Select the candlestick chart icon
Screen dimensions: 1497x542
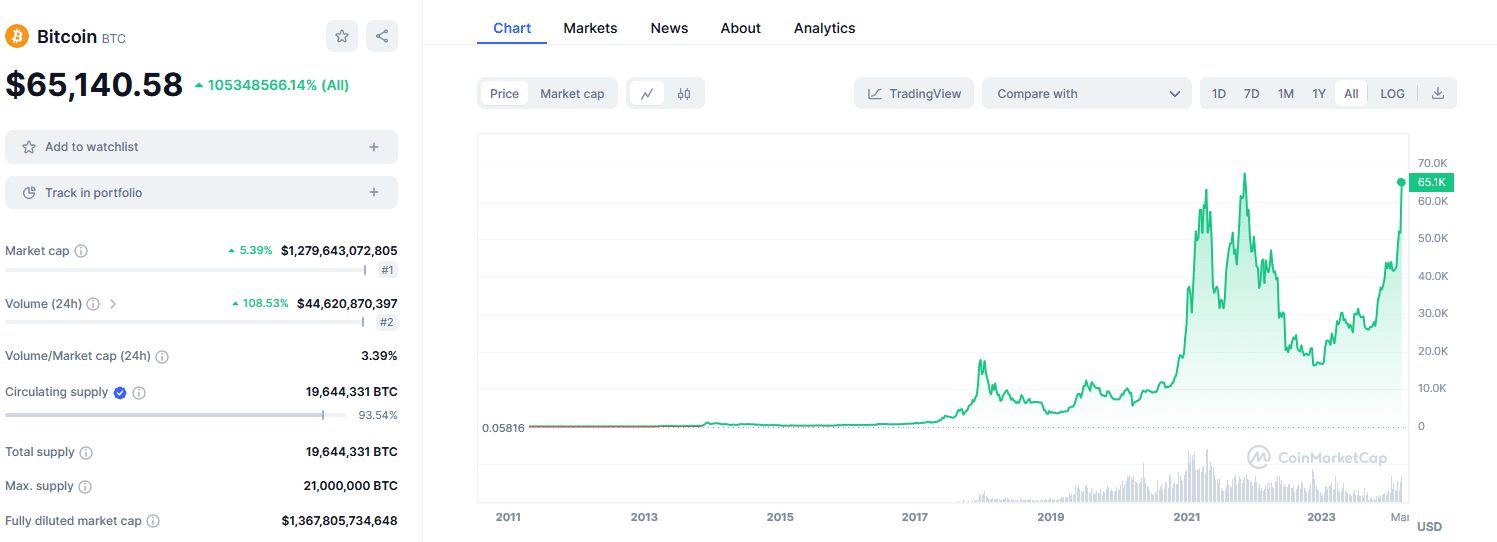684,94
